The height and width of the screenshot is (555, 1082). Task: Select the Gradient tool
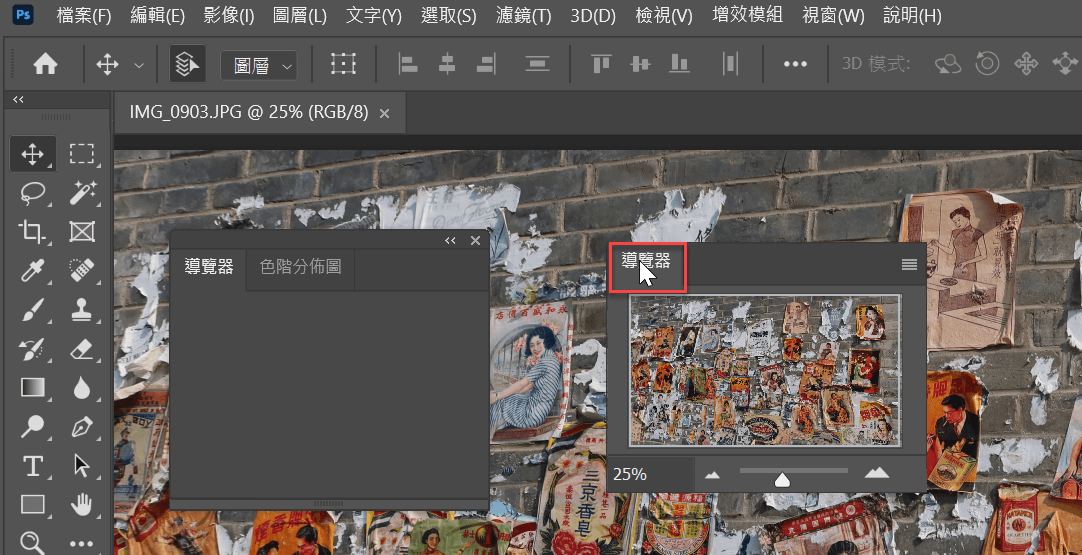[32, 388]
